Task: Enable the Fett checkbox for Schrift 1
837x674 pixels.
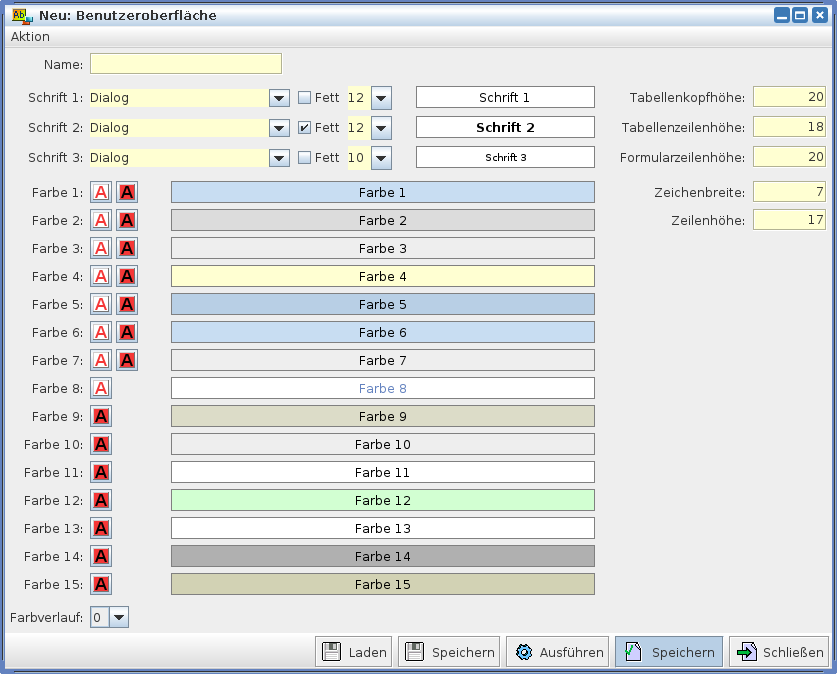Action: [305, 98]
